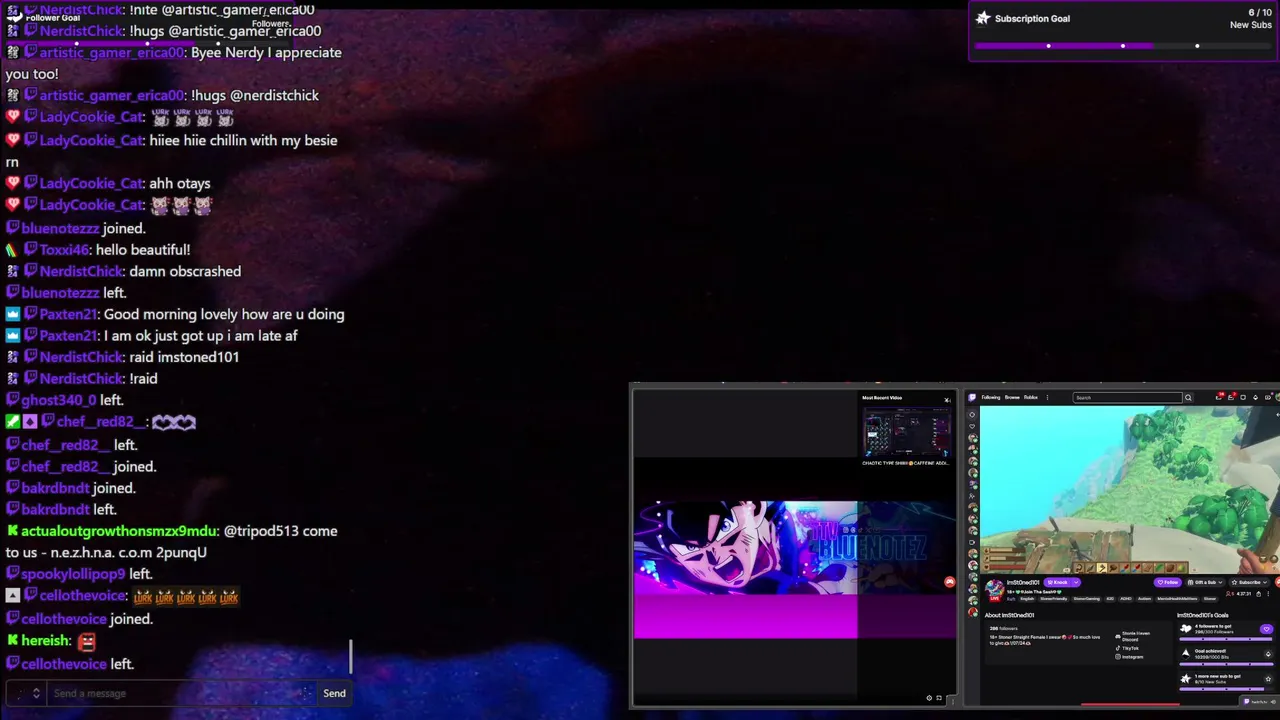Viewport: 1280px width, 720px height.
Task: Open Roblox tab in Twitch window
Action: [1031, 397]
